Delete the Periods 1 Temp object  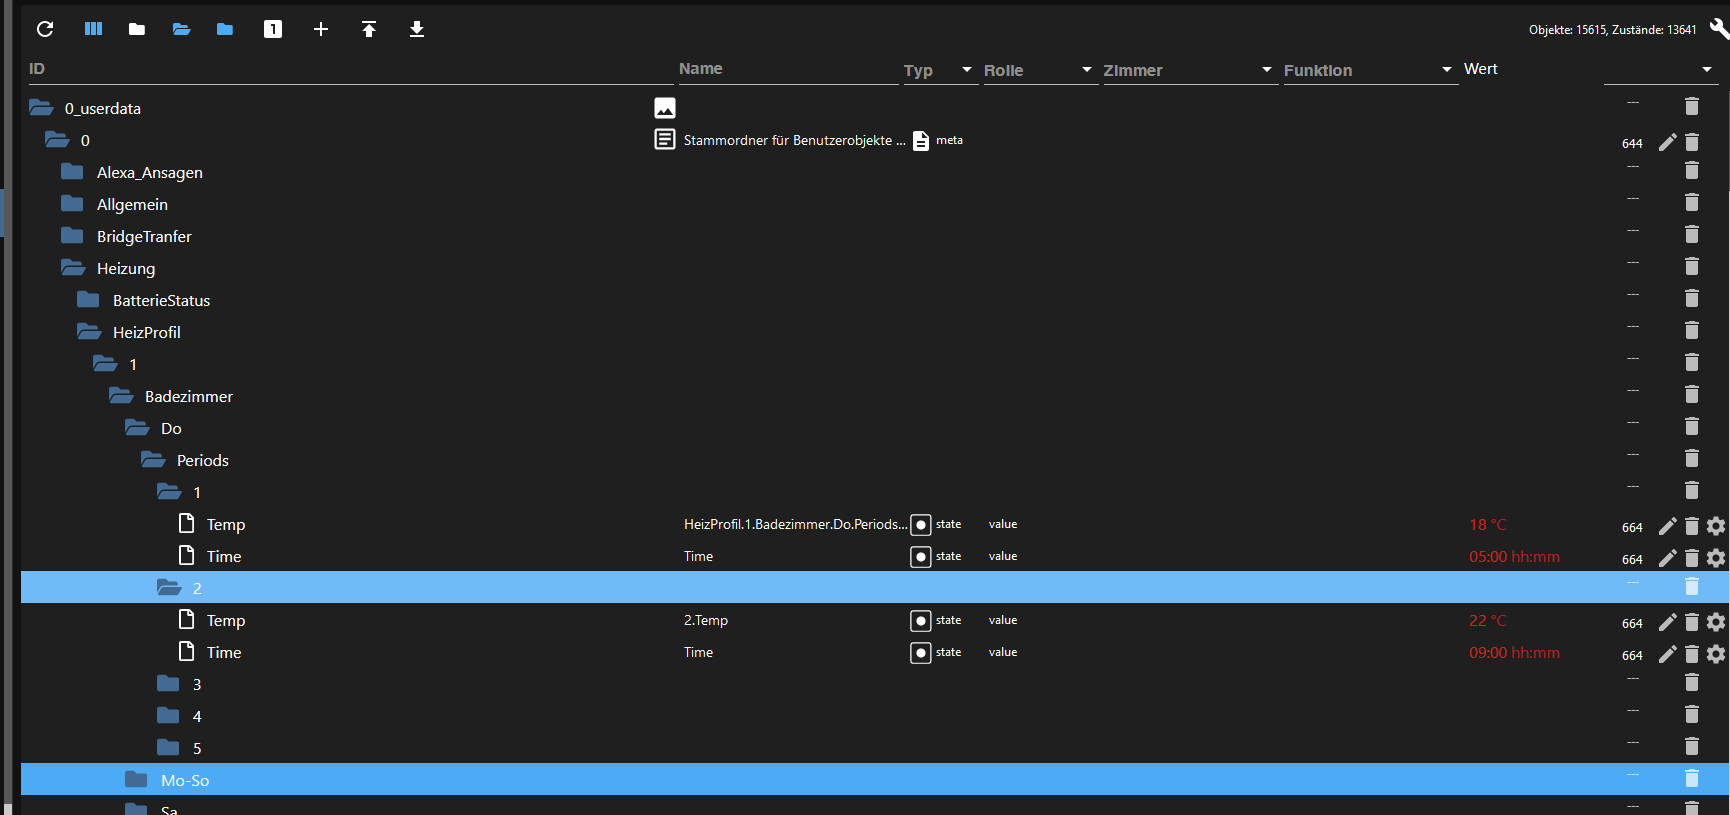click(1692, 526)
